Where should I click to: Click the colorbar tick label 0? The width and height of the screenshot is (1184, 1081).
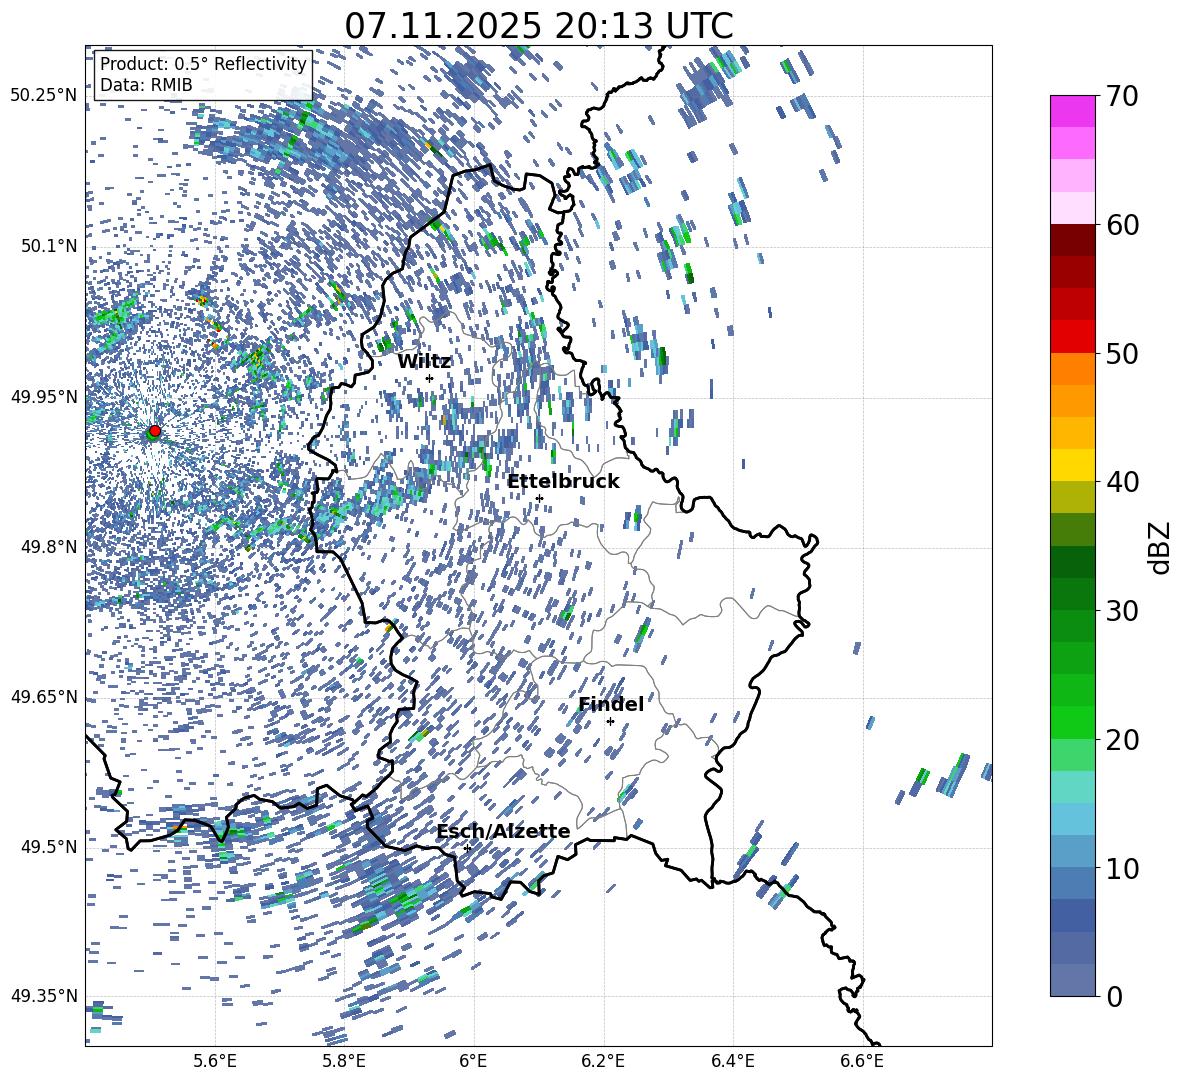pos(1114,996)
